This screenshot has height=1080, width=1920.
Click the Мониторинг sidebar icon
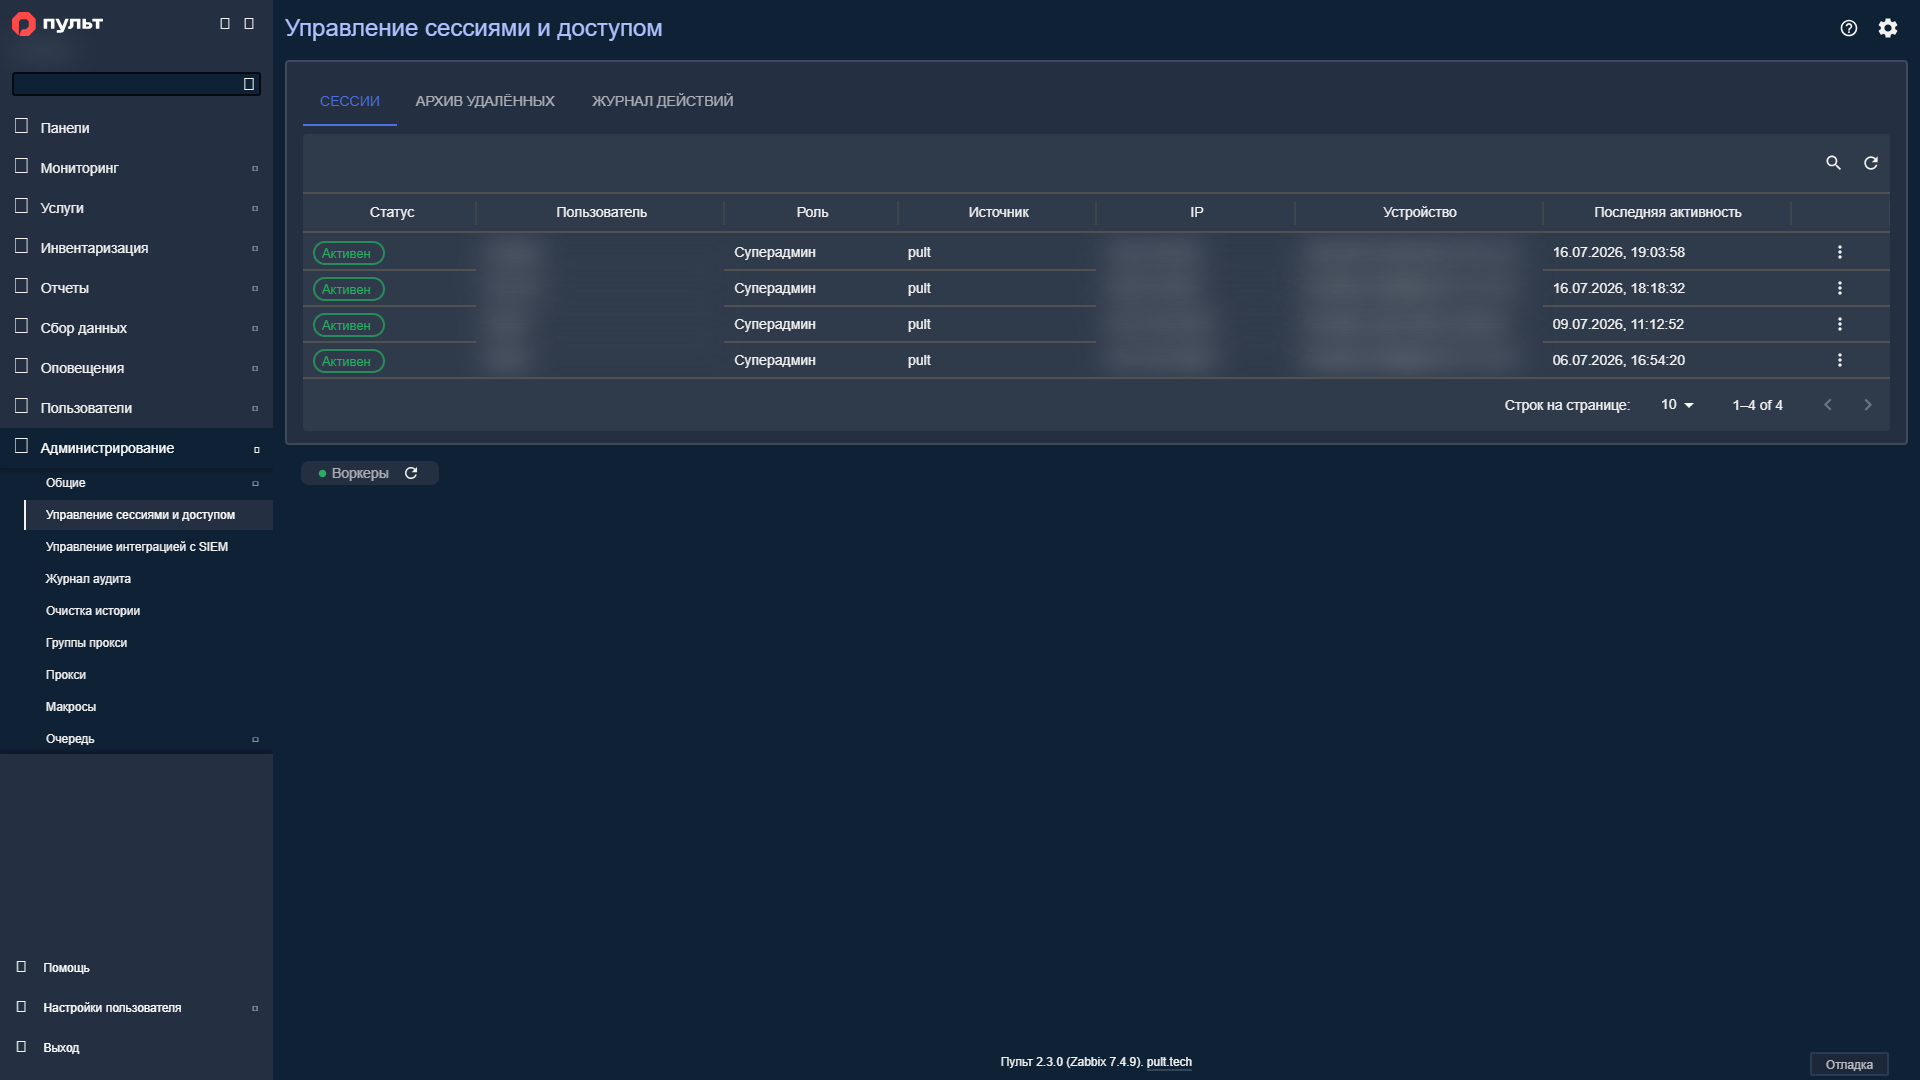point(21,166)
